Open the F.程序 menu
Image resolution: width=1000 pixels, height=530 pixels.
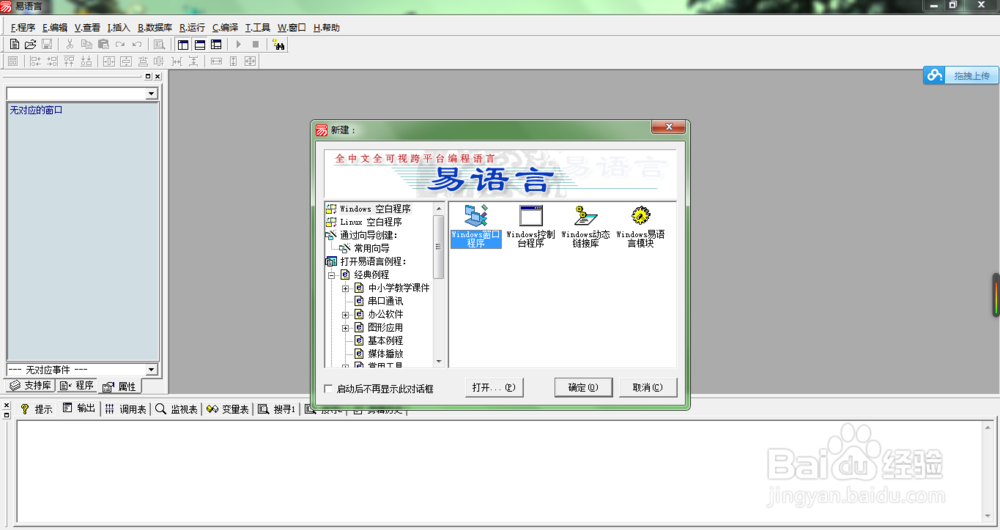click(23, 27)
